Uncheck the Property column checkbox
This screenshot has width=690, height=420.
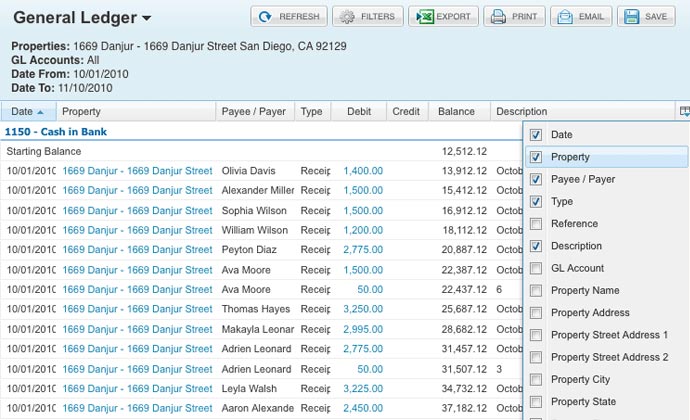[x=536, y=157]
